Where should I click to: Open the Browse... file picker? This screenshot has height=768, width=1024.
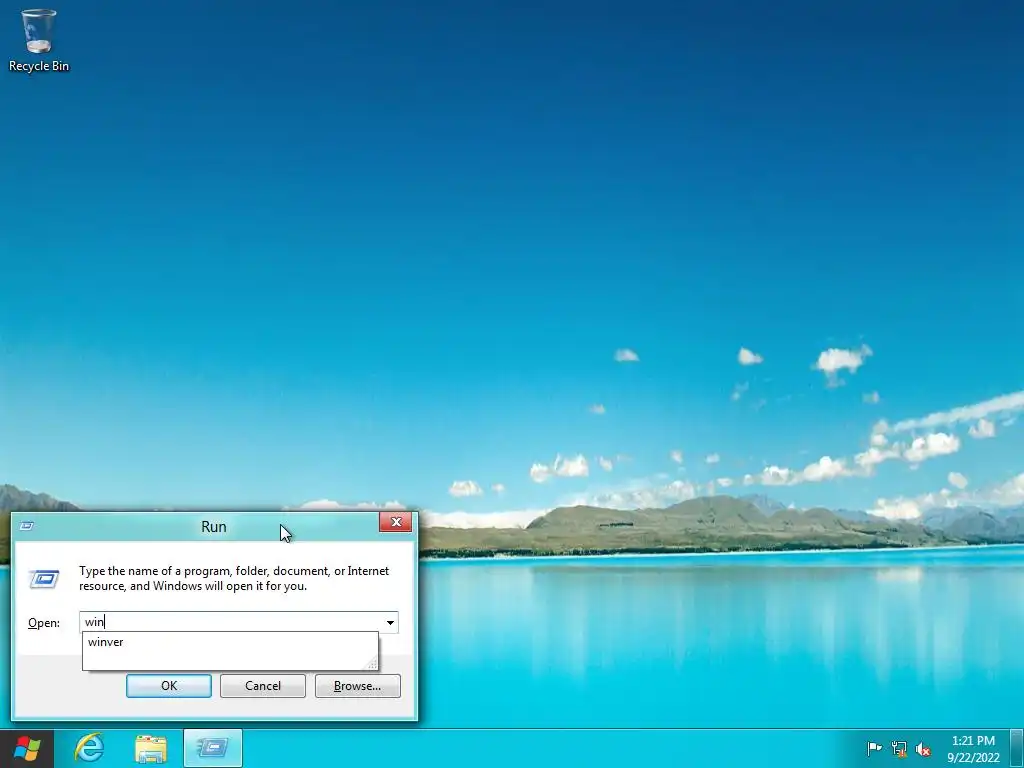pyautogui.click(x=357, y=686)
